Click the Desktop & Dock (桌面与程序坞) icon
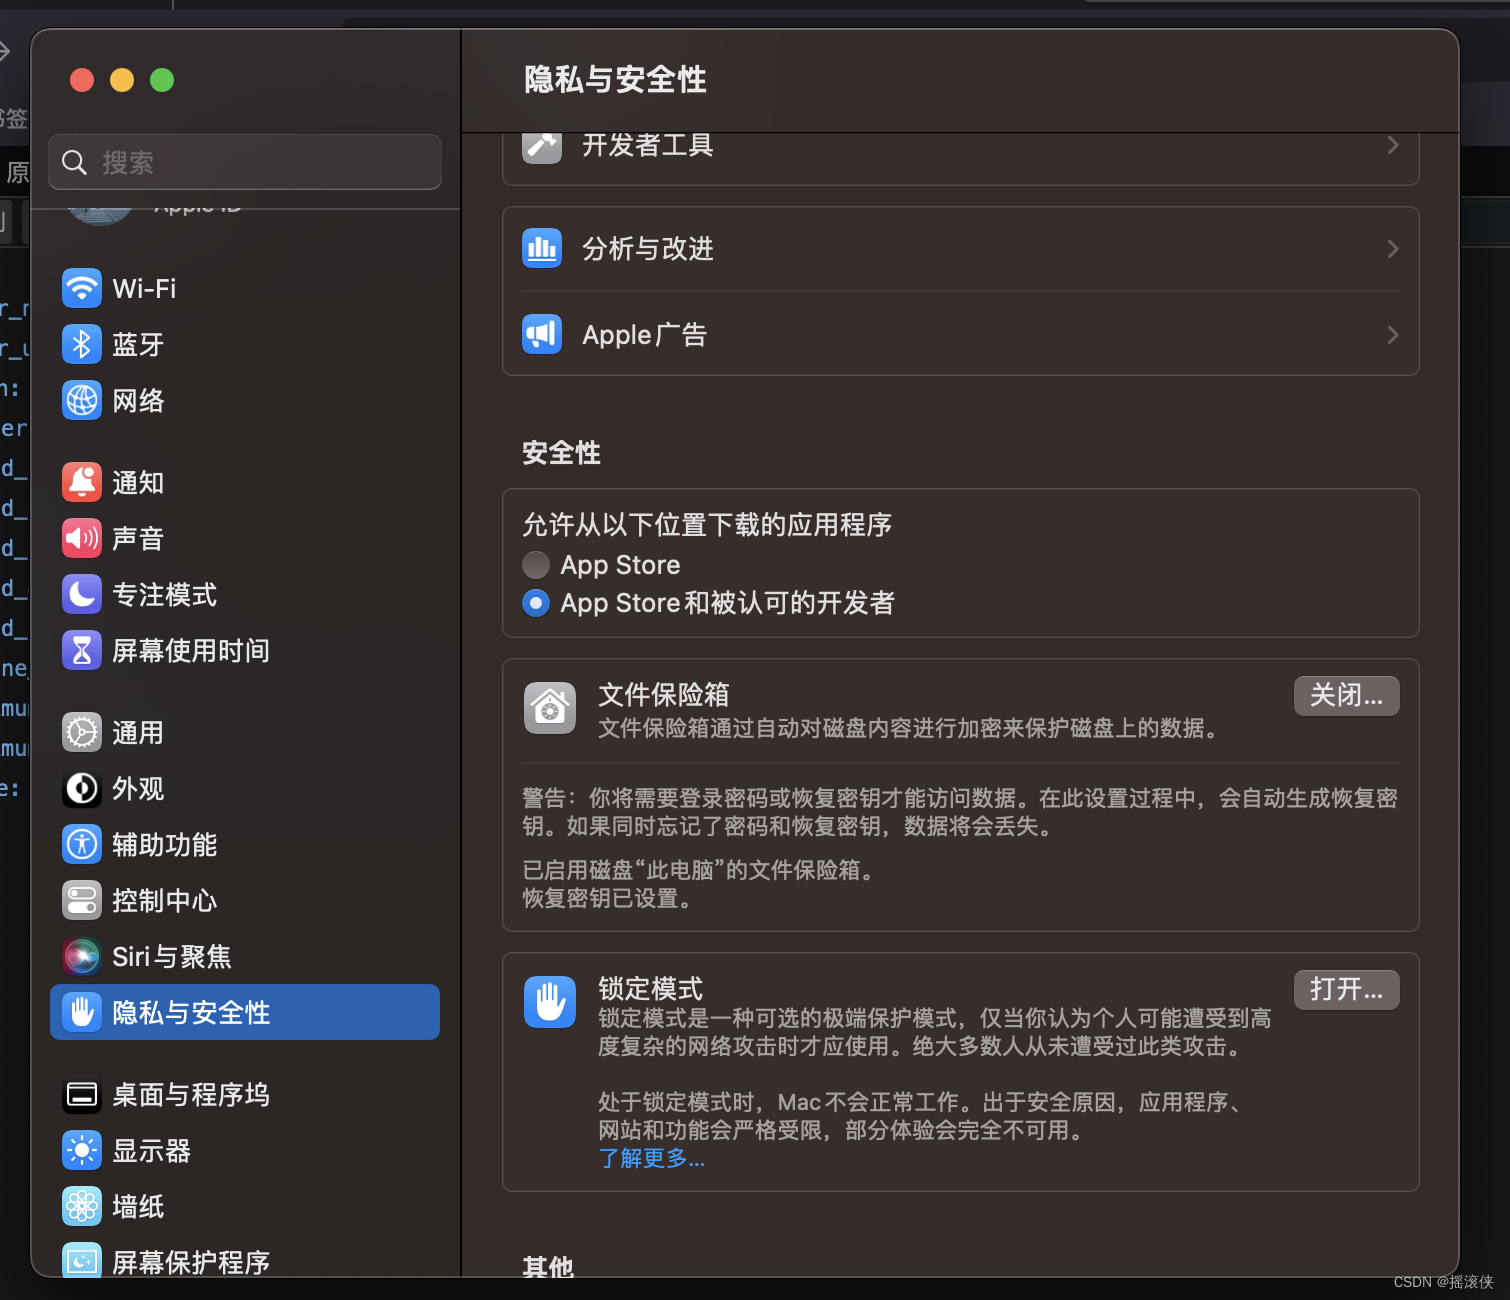This screenshot has height=1300, width=1510. point(82,1095)
